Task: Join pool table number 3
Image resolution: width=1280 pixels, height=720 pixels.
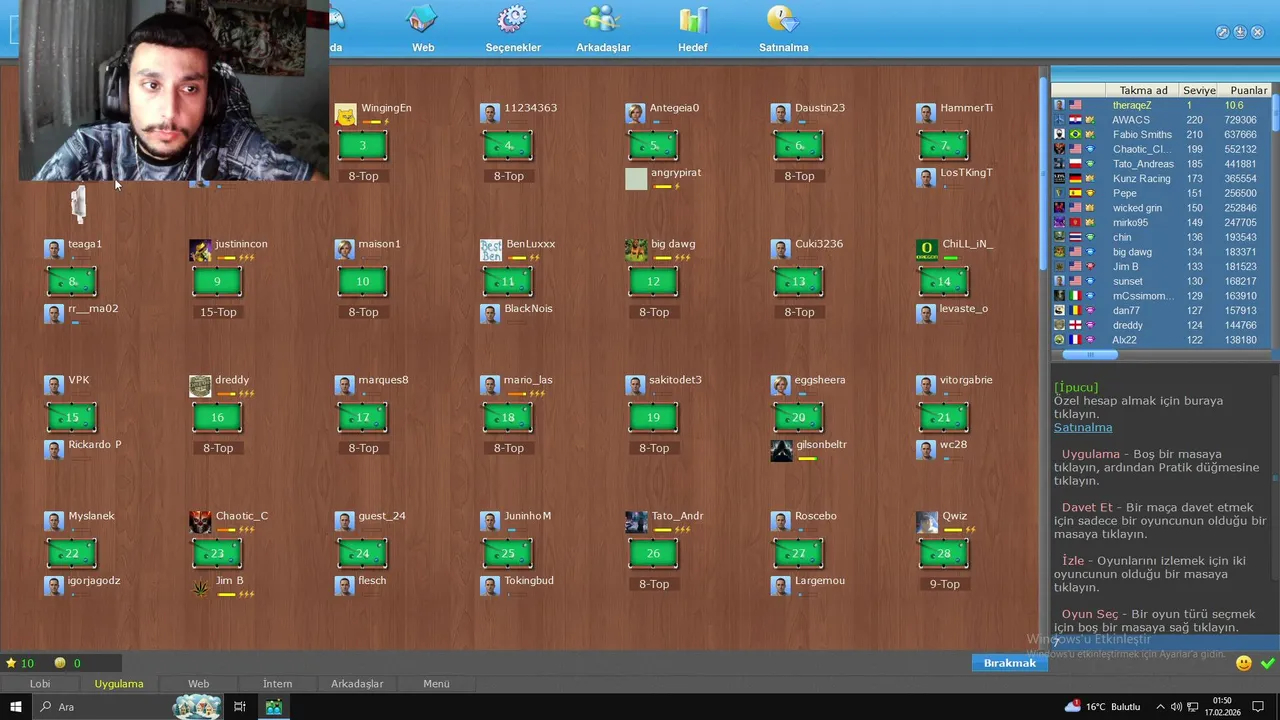Action: coord(363,146)
